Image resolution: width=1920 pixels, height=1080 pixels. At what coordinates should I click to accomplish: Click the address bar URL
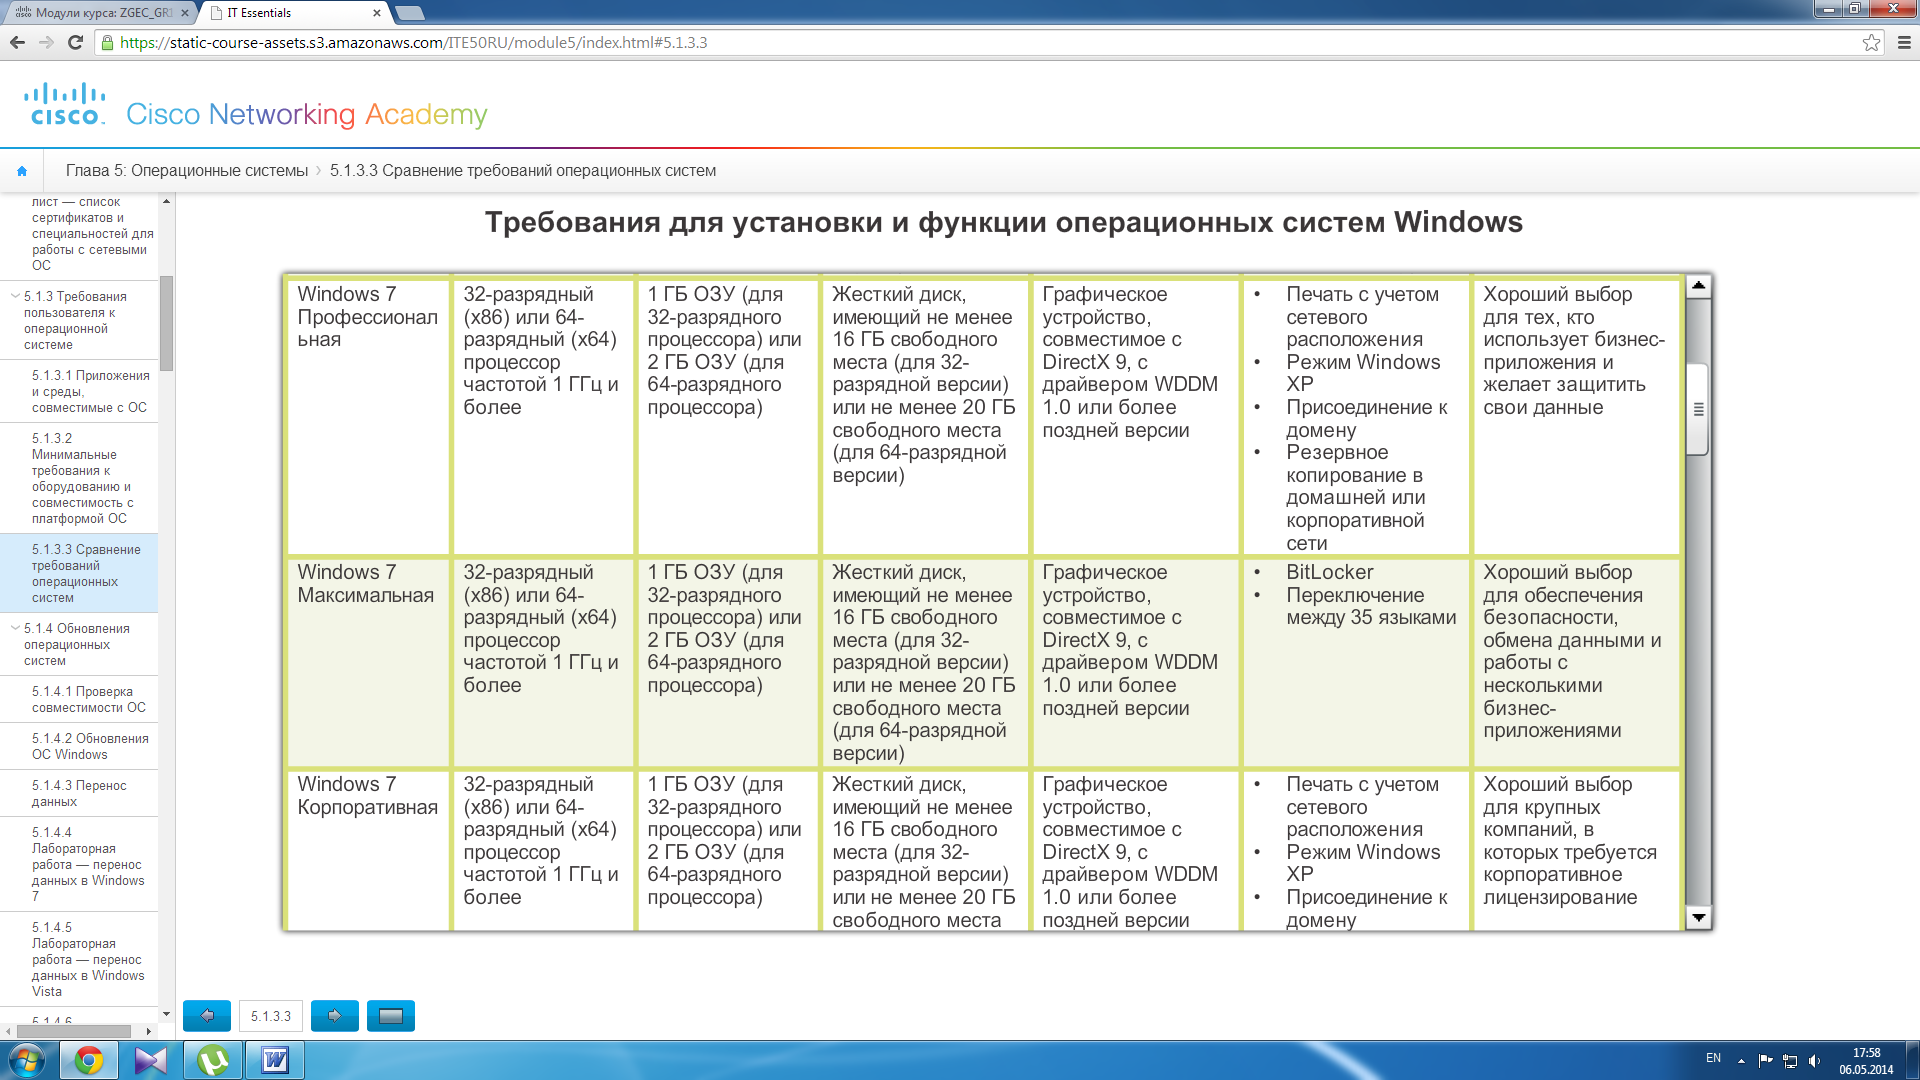pos(413,43)
